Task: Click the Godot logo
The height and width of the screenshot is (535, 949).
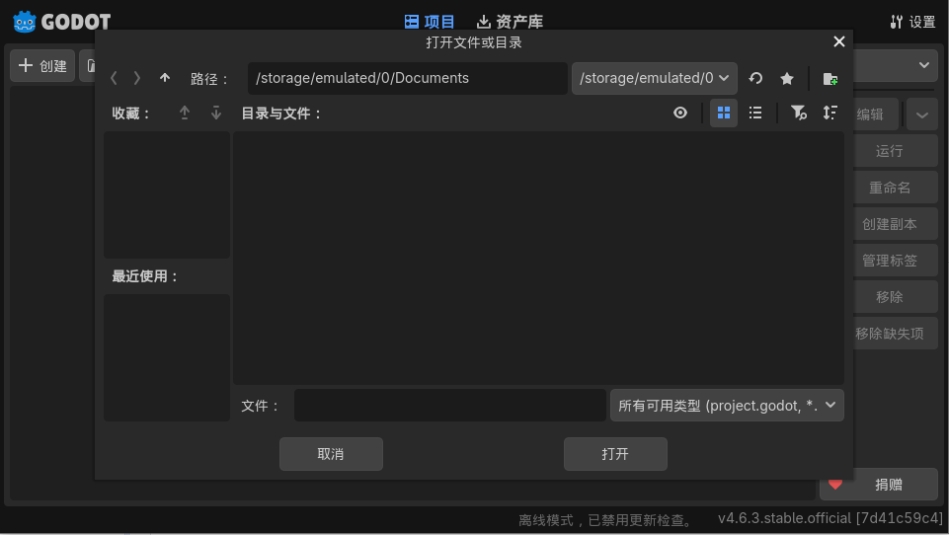Action: pyautogui.click(x=62, y=22)
